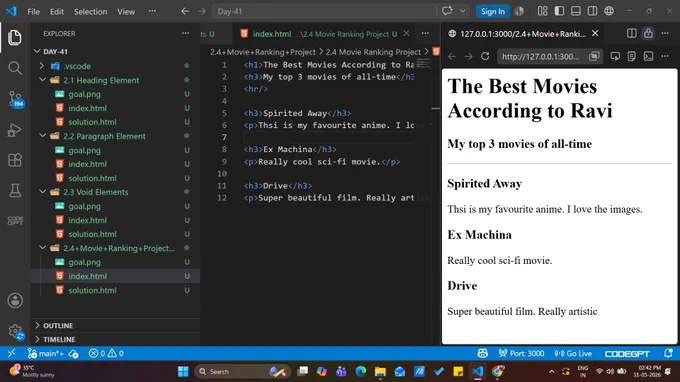Click Go Live in status bar
This screenshot has width=680, height=382.
point(573,353)
